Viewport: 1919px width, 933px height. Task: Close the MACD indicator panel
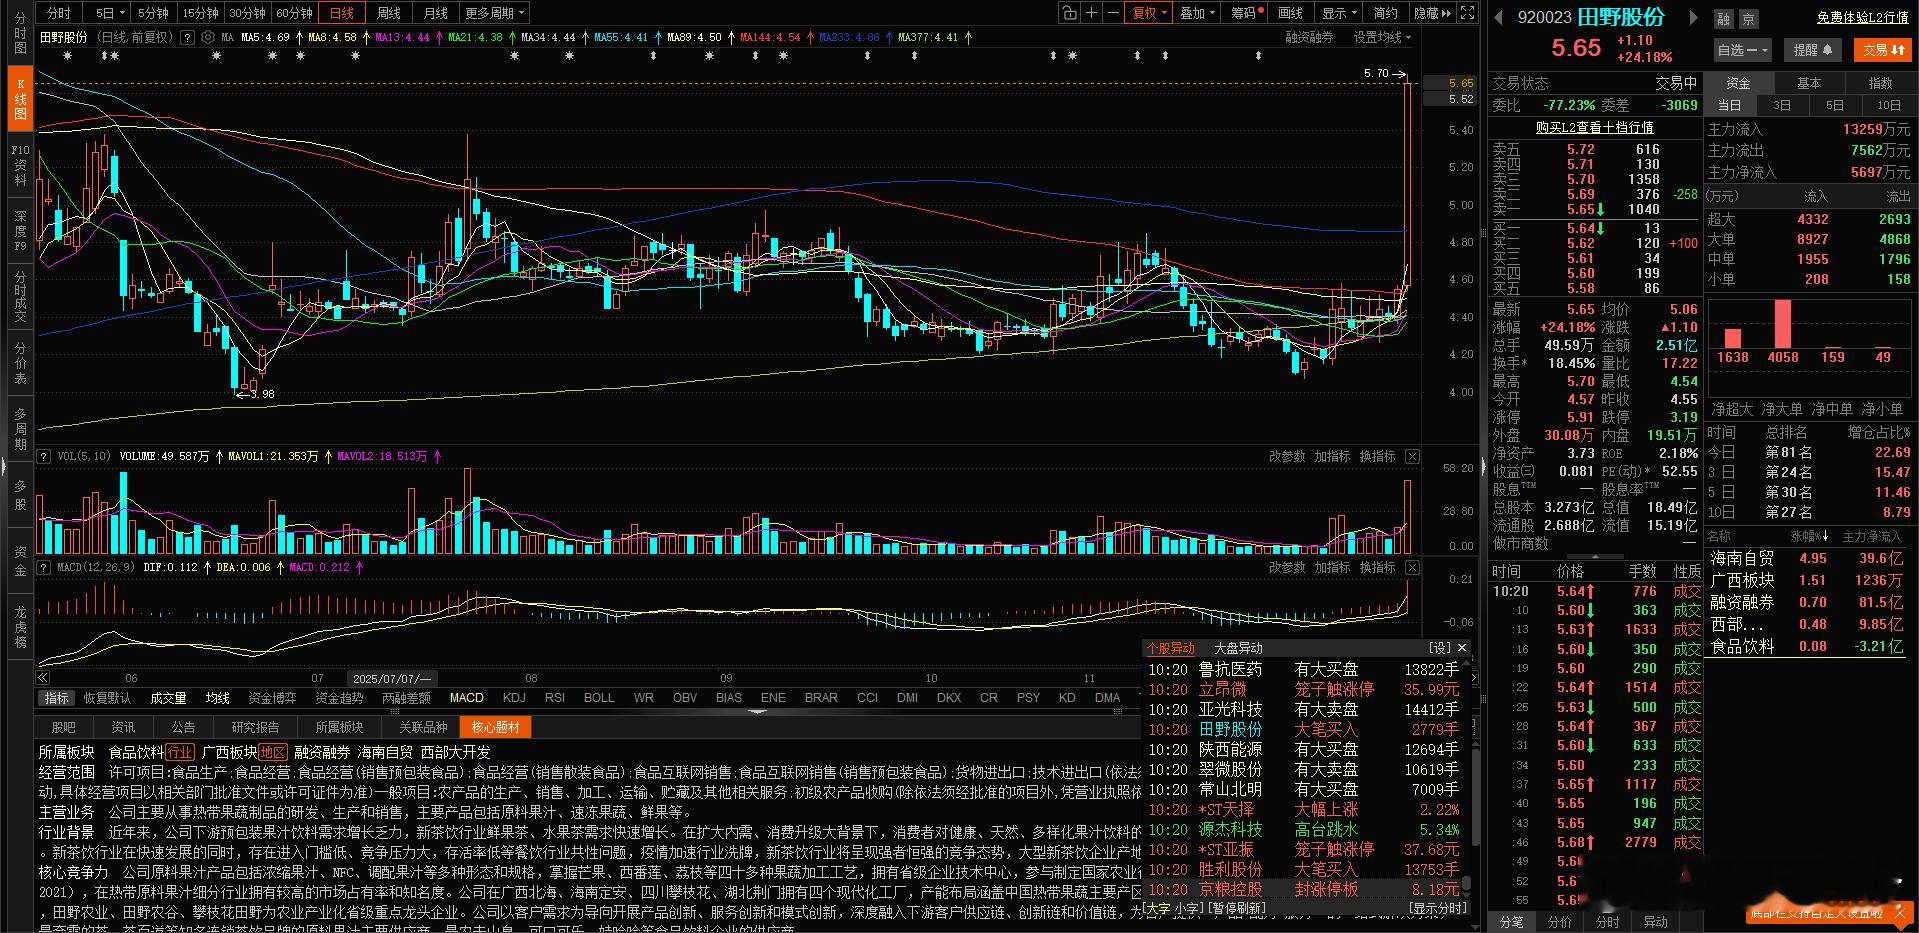pyautogui.click(x=1412, y=567)
